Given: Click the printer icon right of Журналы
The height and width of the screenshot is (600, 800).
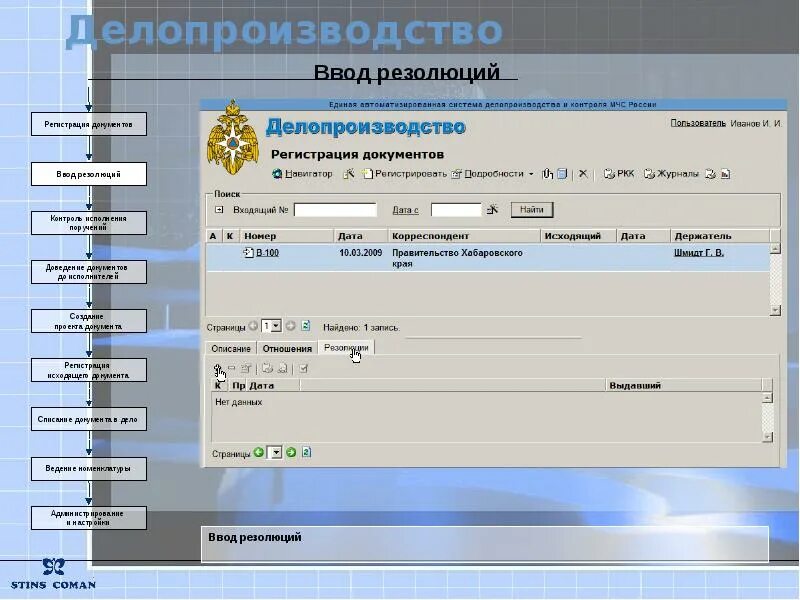Looking at the screenshot, I should [710, 174].
